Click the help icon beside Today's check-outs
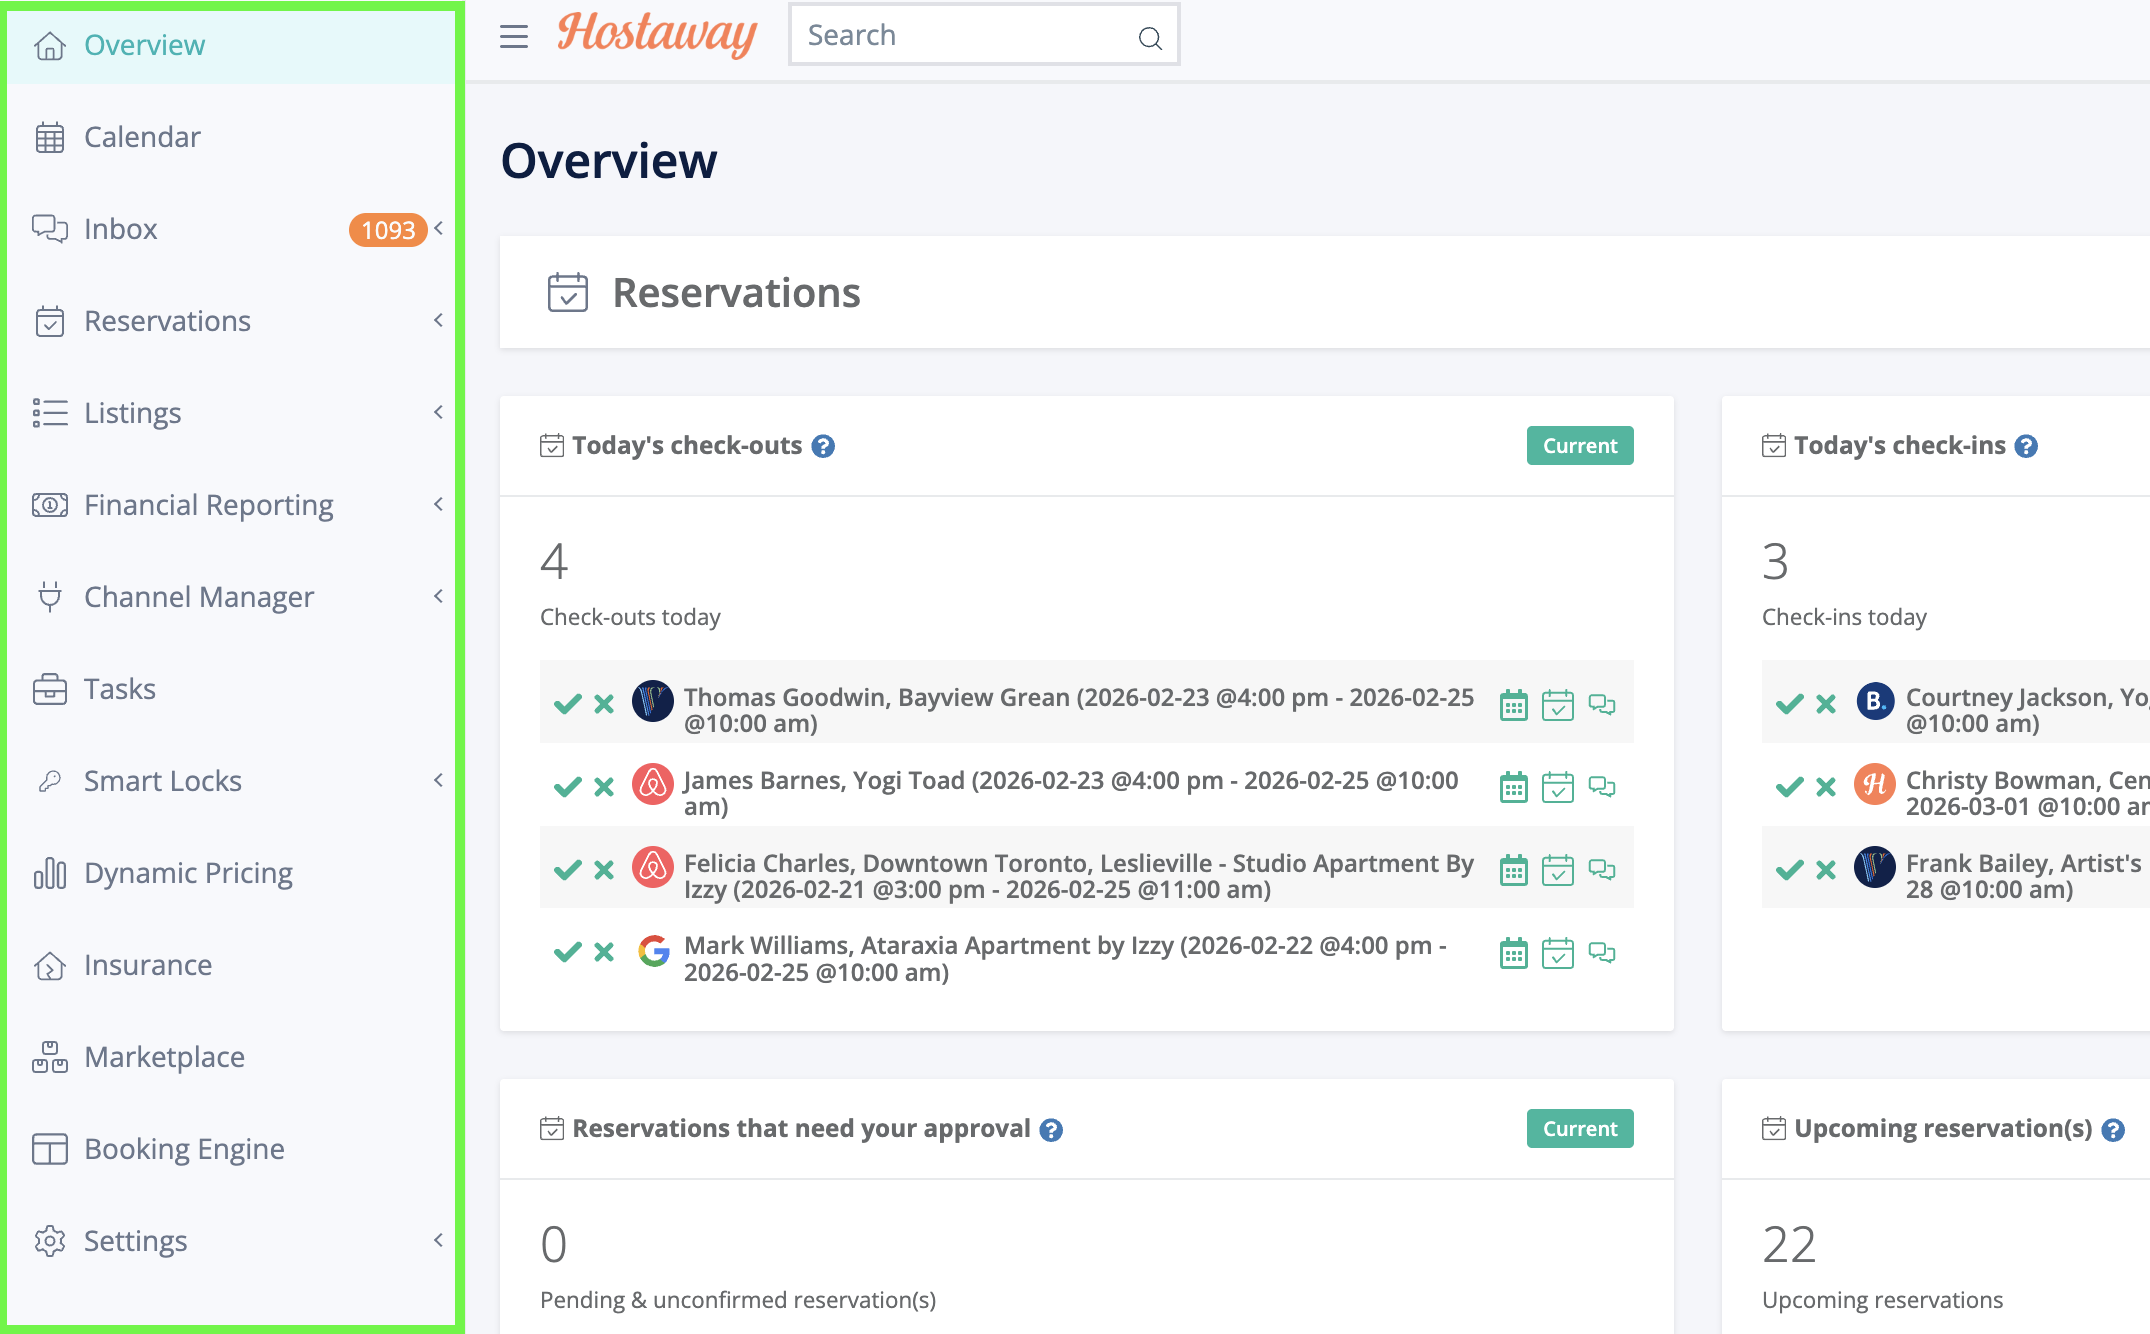 click(x=823, y=446)
